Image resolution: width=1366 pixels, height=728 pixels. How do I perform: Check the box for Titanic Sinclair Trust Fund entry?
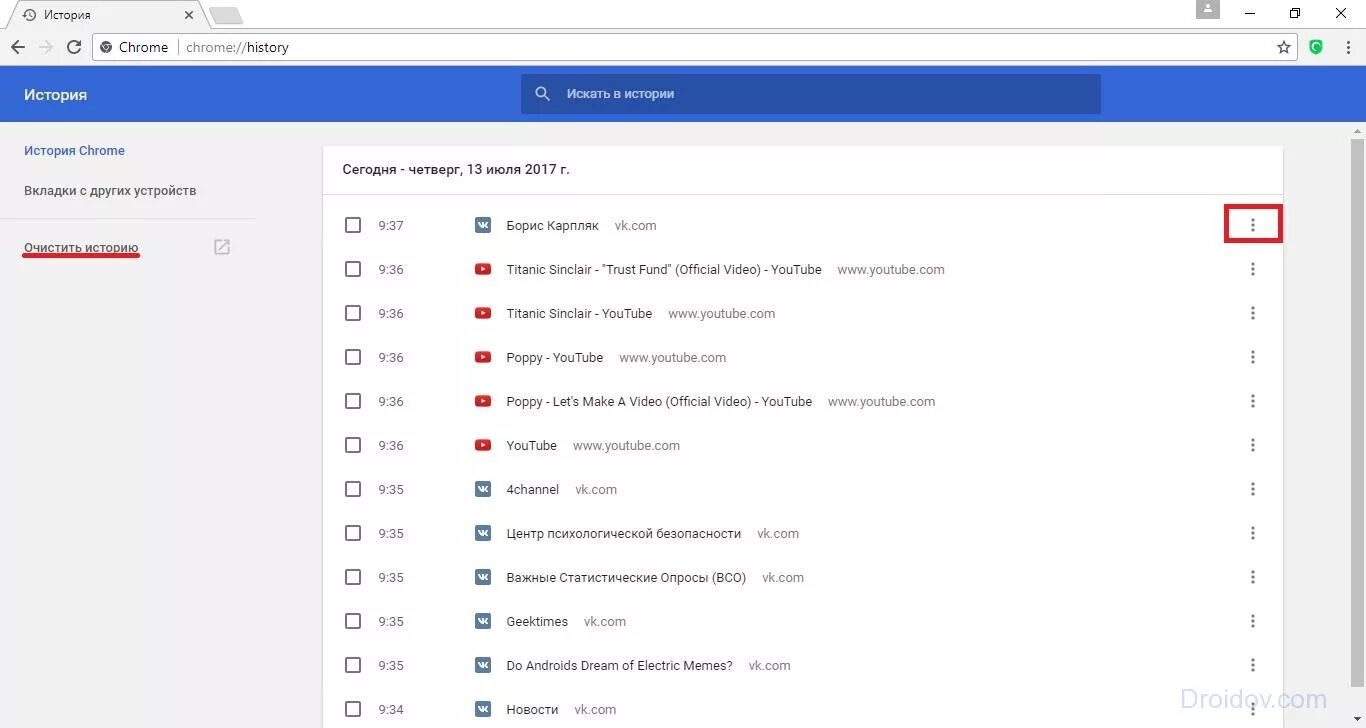[x=353, y=269]
